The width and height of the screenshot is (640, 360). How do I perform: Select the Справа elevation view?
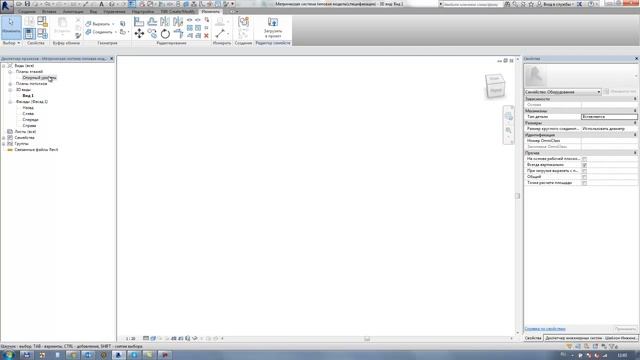(29, 126)
